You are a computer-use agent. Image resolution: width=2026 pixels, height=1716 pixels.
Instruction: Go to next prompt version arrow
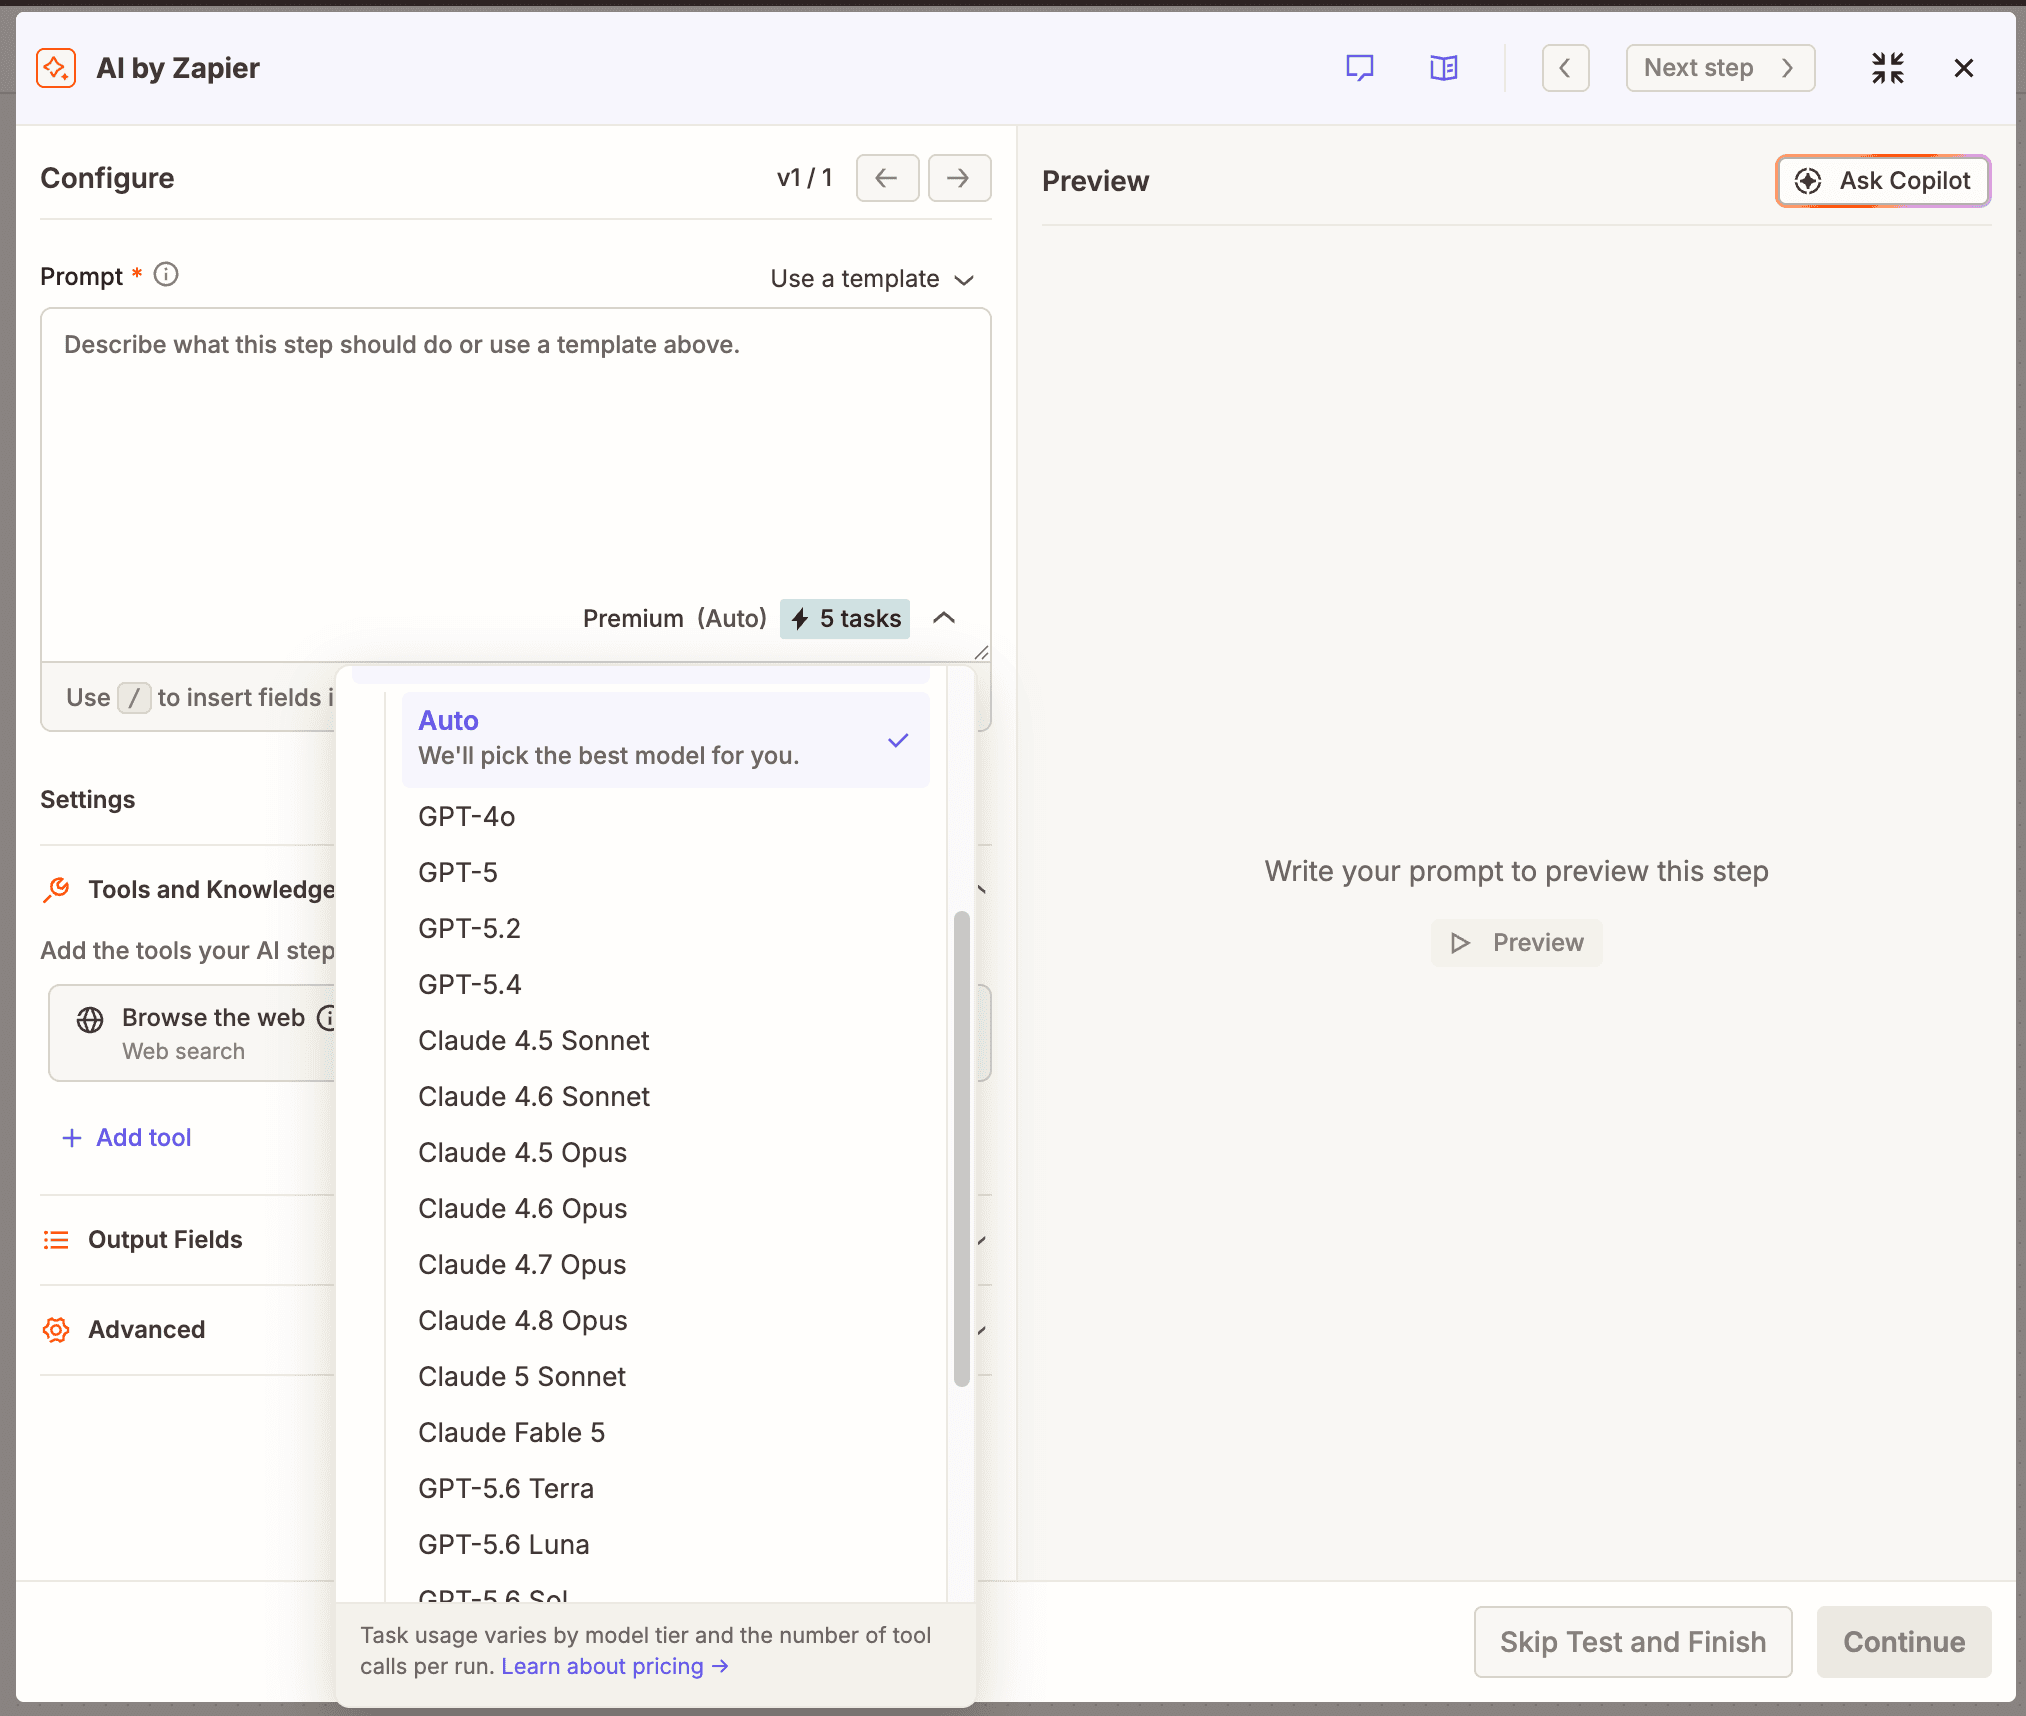pos(959,178)
